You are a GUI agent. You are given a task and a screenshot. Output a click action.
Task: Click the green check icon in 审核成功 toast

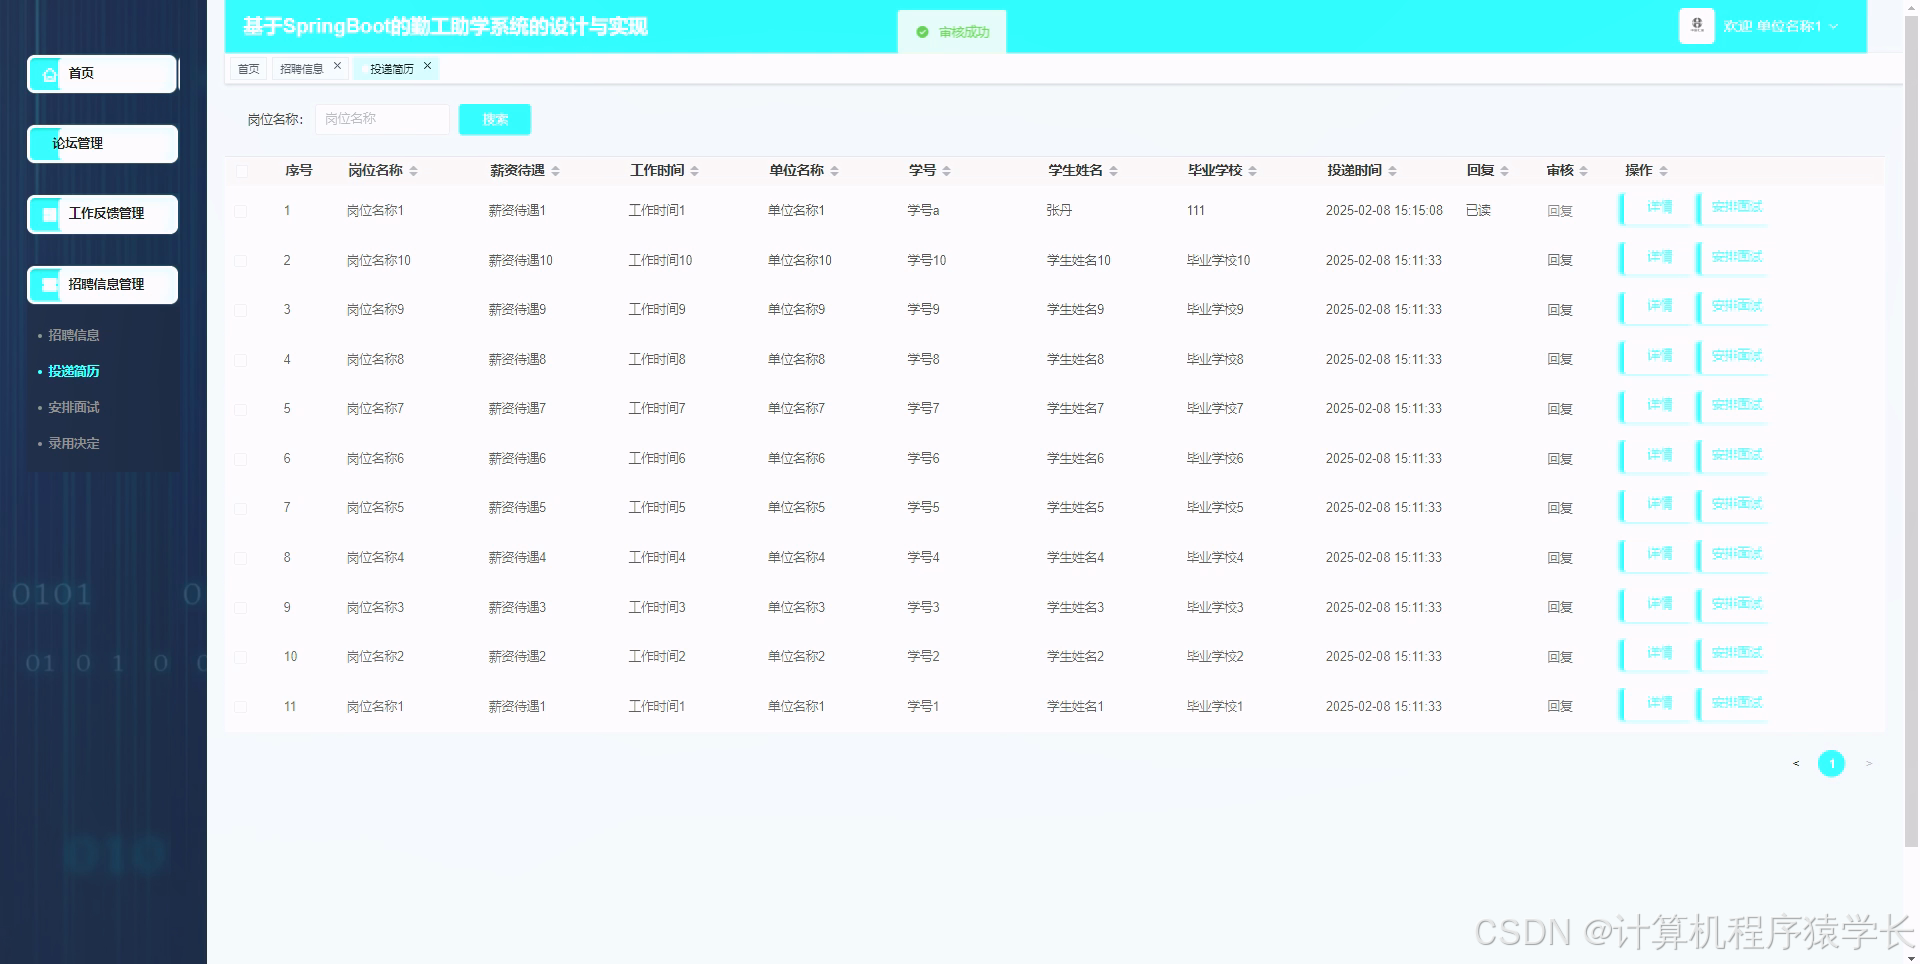pyautogui.click(x=922, y=32)
